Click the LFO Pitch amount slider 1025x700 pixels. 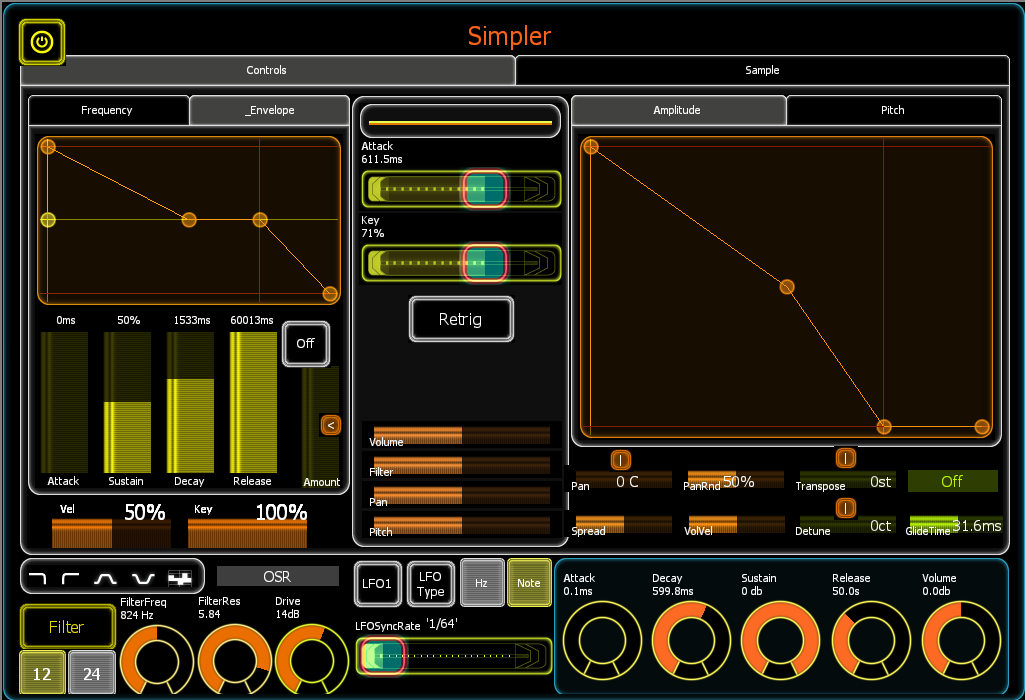[x=462, y=525]
